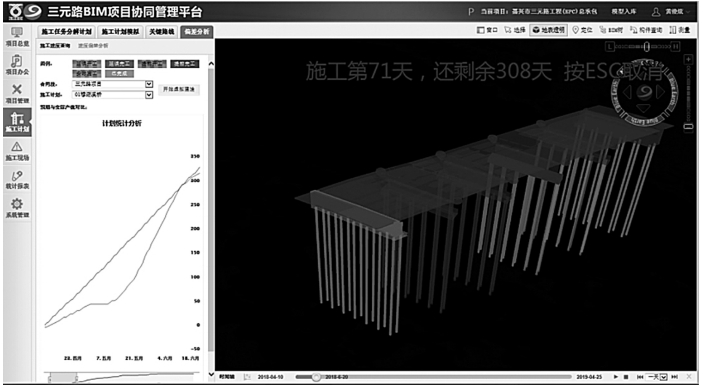Toggle 地表透明 ground transparency
This screenshot has height=388, width=703.
point(549,31)
